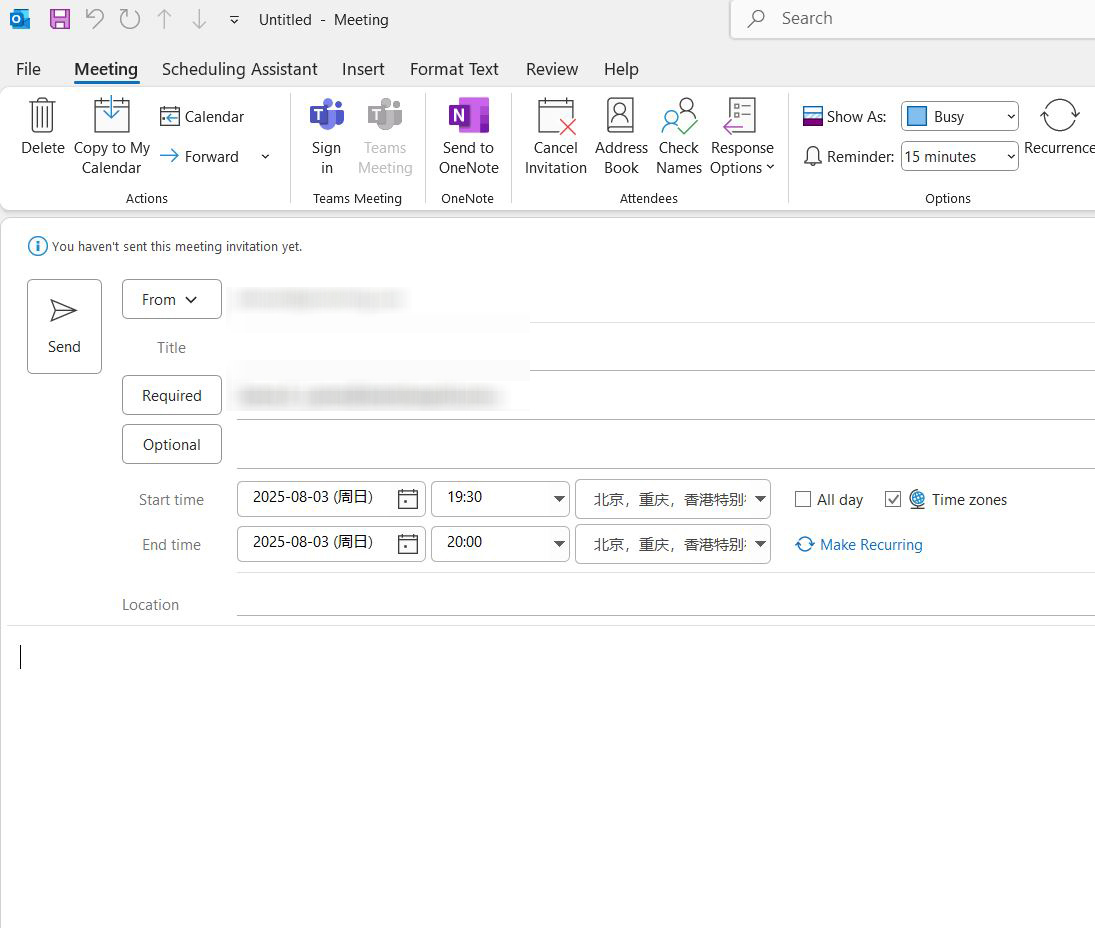
Task: Go to Next Item down arrow
Action: pos(200,19)
